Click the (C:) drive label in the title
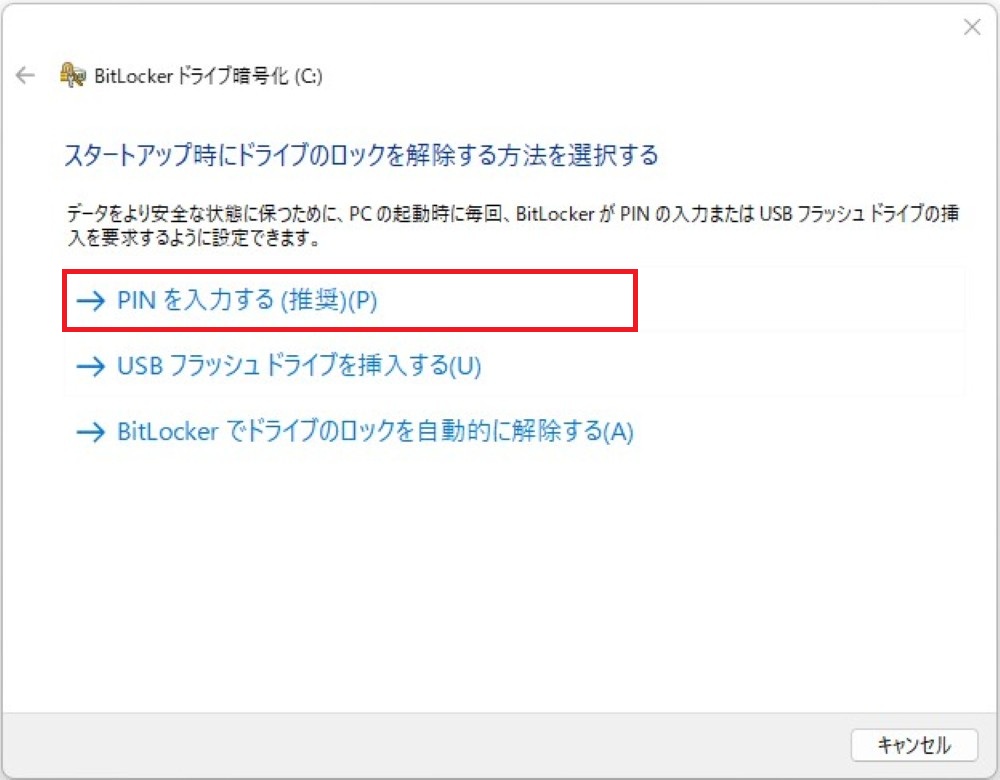The image size is (1000, 780). point(309,76)
